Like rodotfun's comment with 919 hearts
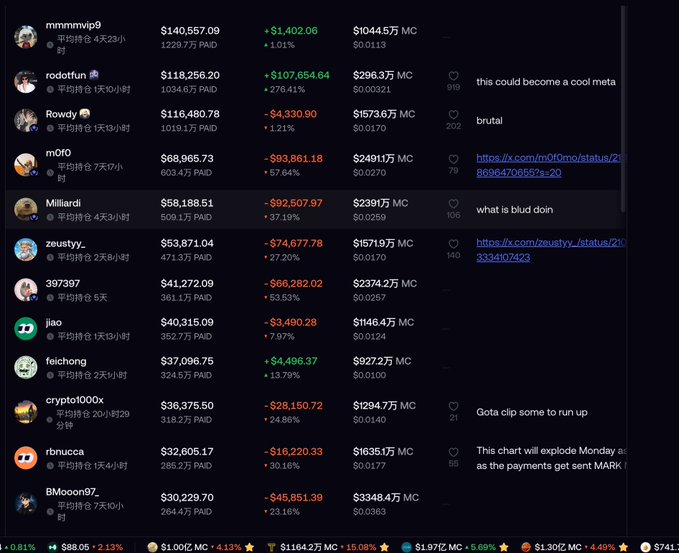This screenshot has height=553, width=679. [453, 76]
